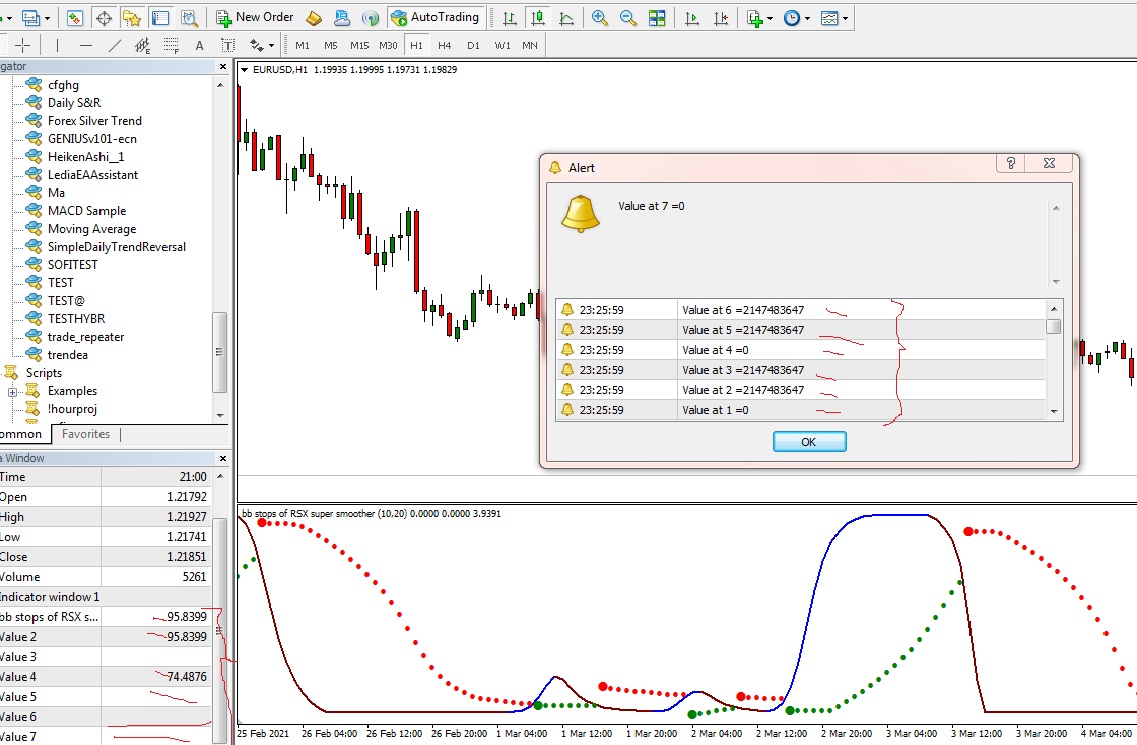Screen dimensions: 1137x745
Task: Click the triangle next to EURUSD,H1 chart title
Action: [244, 70]
